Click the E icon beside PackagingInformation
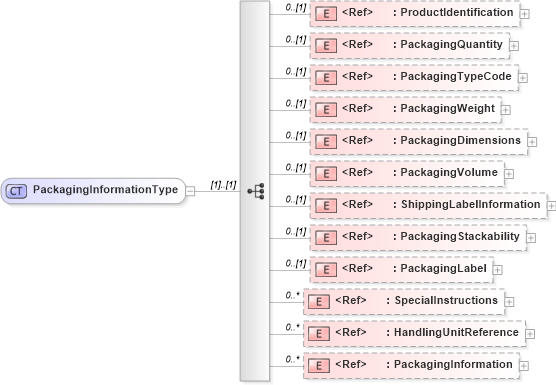556x385 pixels. (x=319, y=366)
